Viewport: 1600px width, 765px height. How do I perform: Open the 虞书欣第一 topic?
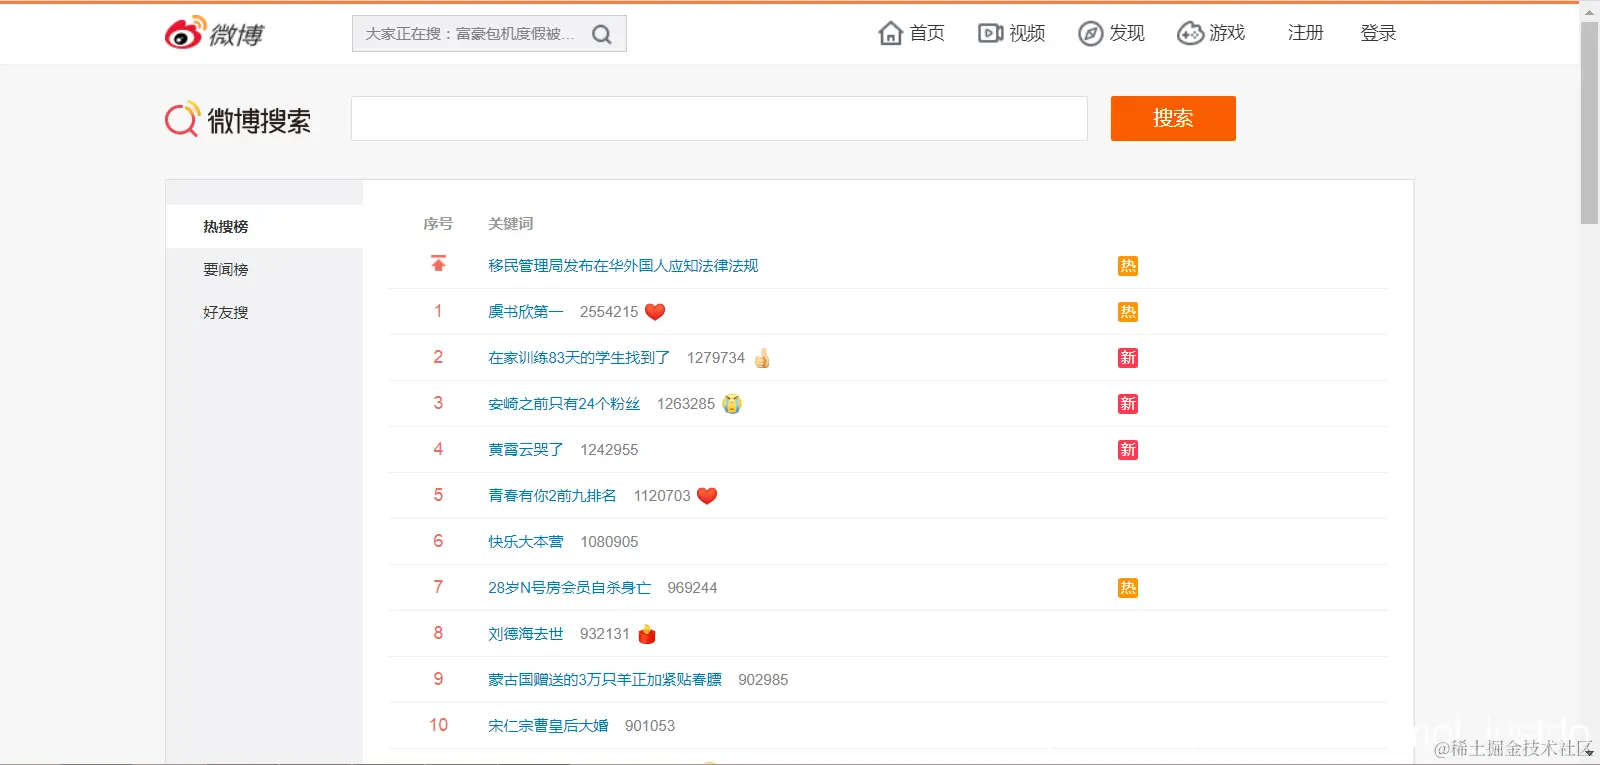526,312
